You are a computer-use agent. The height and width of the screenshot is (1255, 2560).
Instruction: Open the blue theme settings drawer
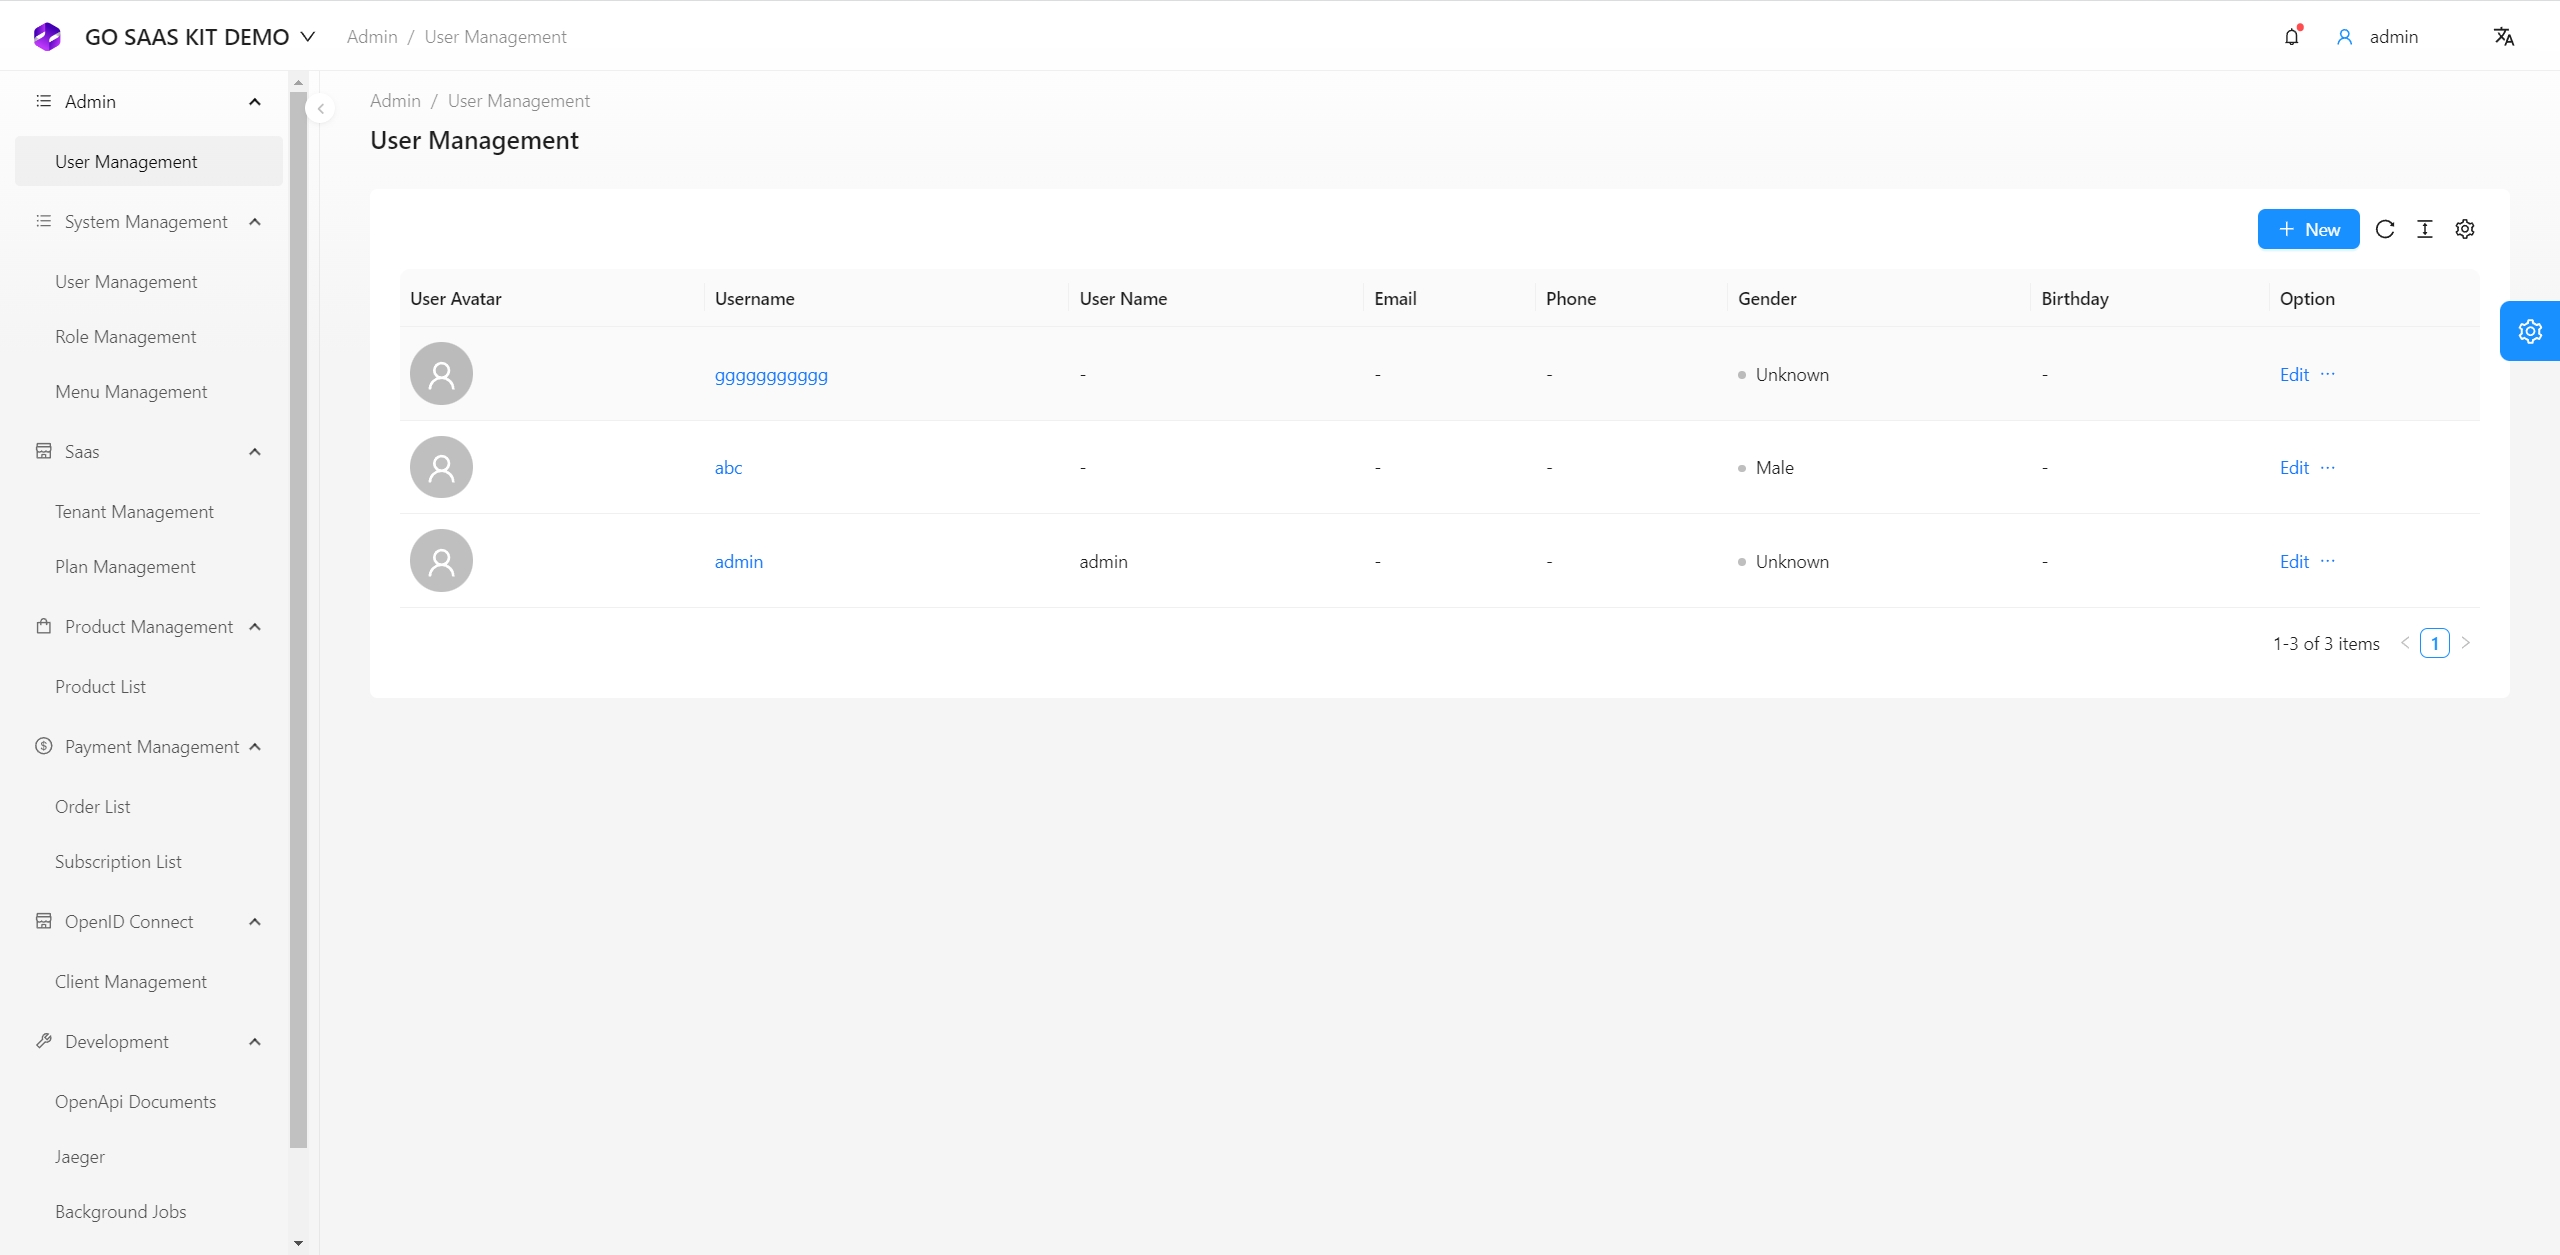2530,331
